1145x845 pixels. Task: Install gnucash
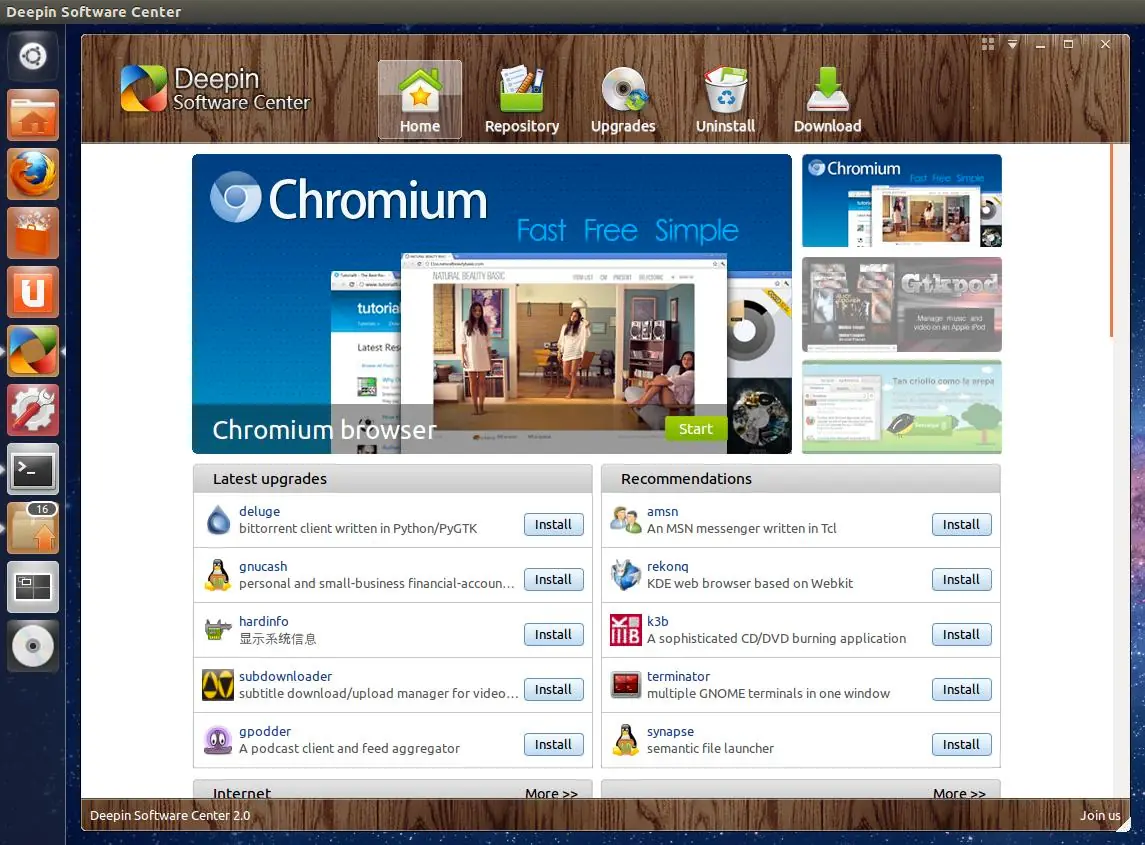(x=554, y=579)
